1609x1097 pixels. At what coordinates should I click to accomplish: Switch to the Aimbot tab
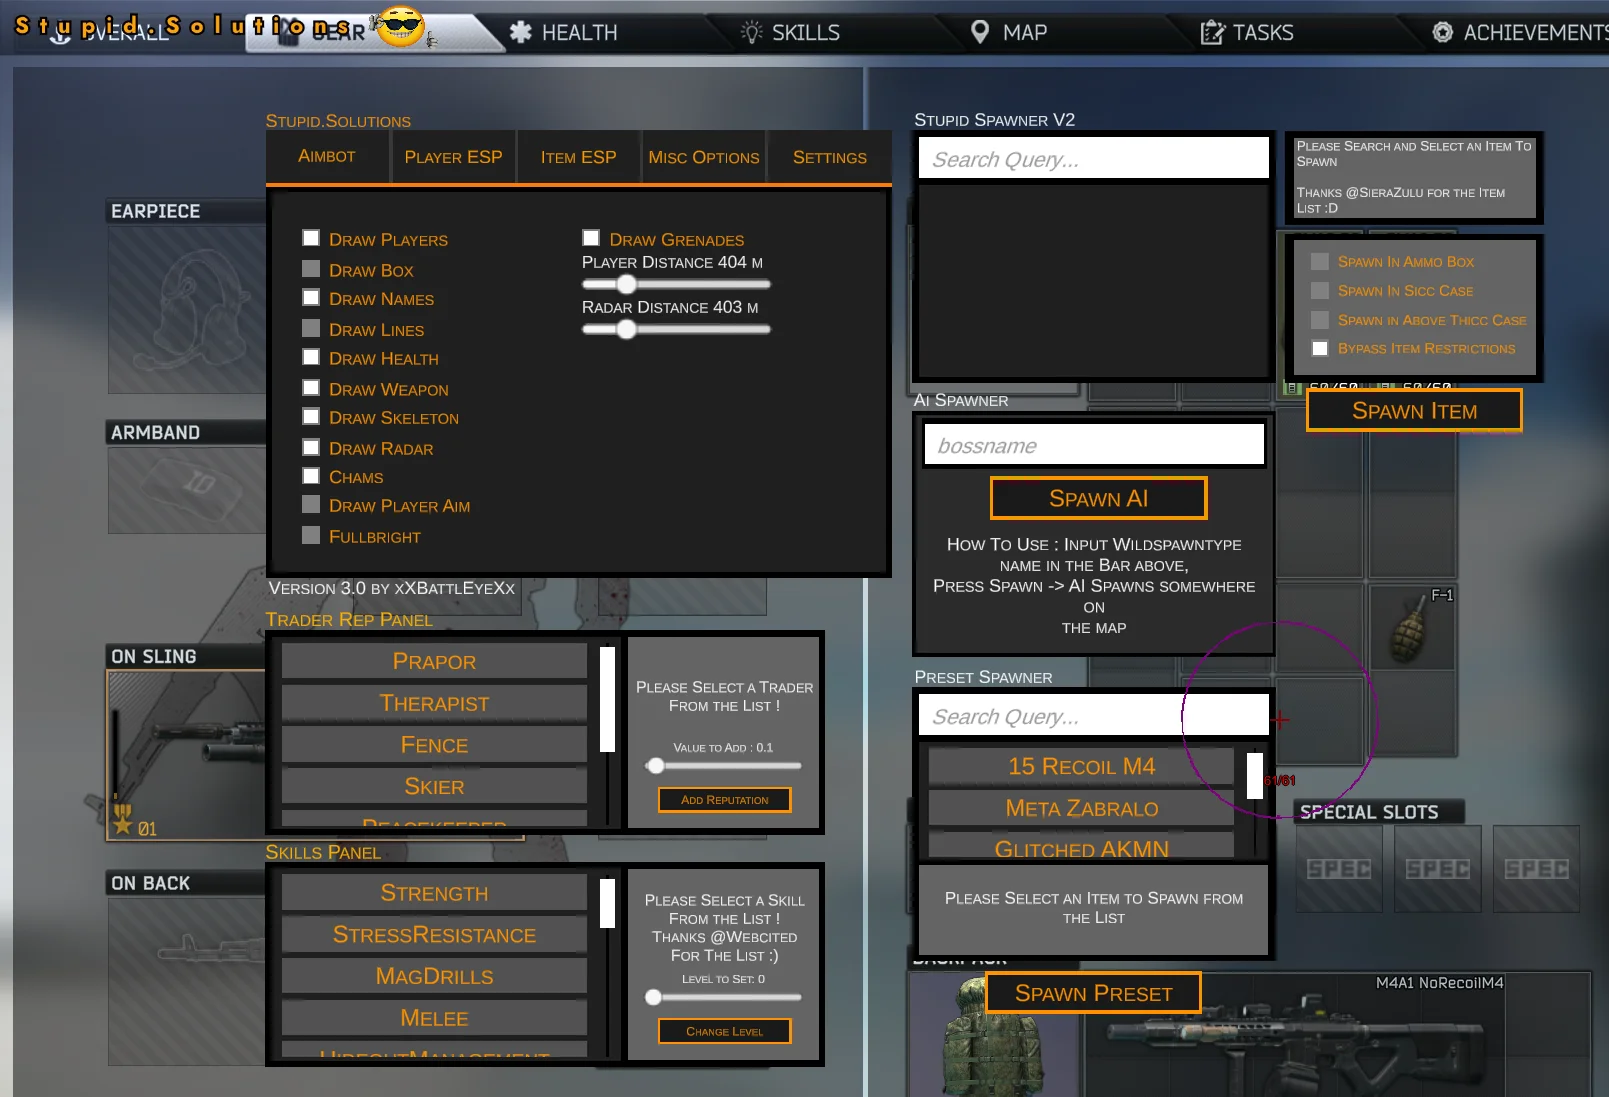327,156
